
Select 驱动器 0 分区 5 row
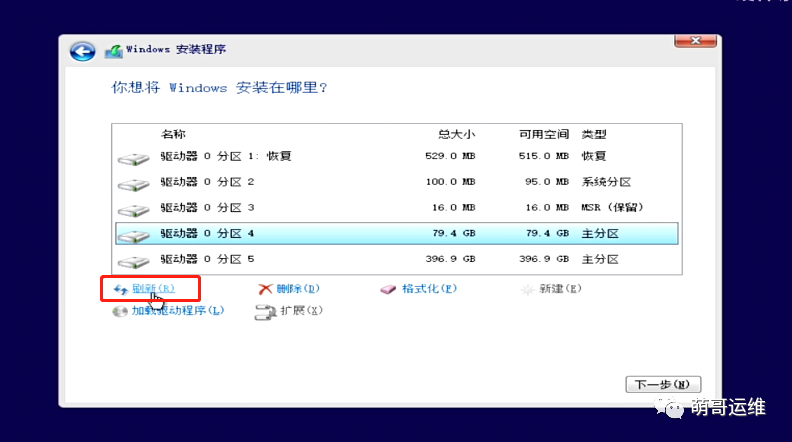coord(397,259)
